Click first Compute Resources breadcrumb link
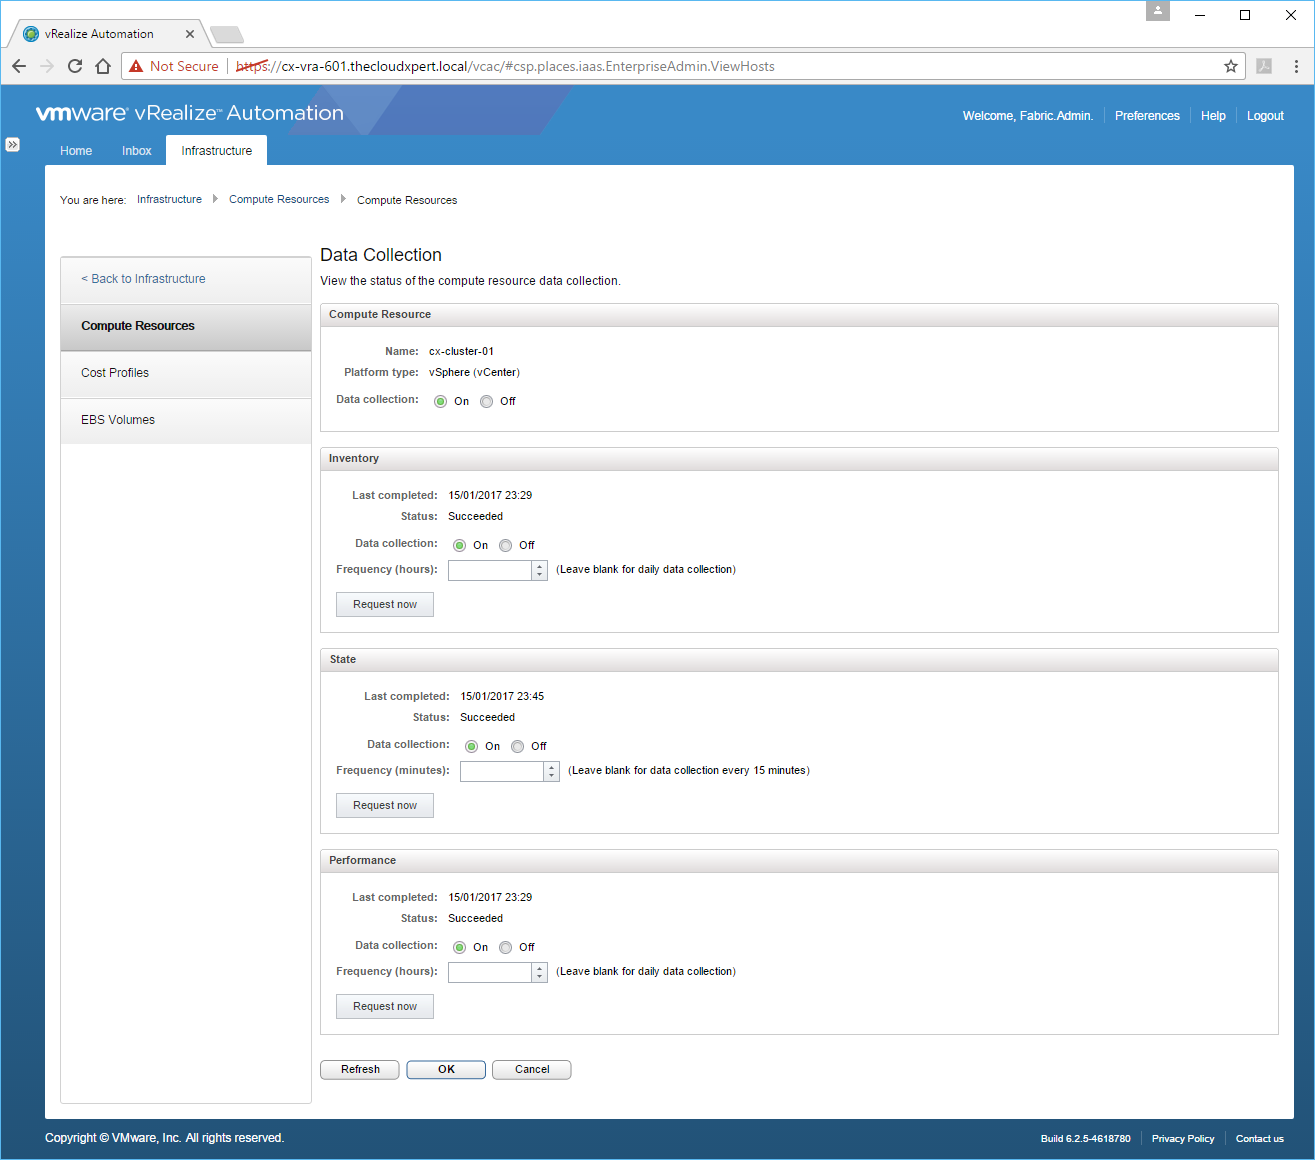Screen dimensions: 1315x1160 coord(279,200)
